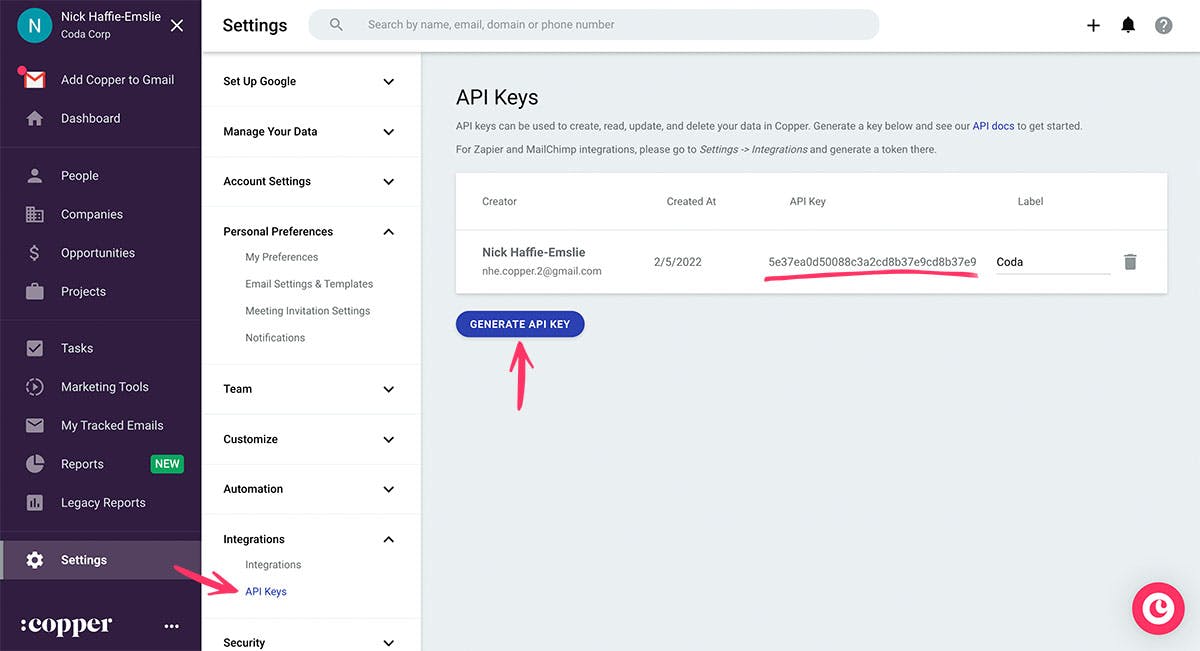The height and width of the screenshot is (651, 1200).
Task: Click creator name Nick Haffie-Emslie in table
Action: coord(534,252)
